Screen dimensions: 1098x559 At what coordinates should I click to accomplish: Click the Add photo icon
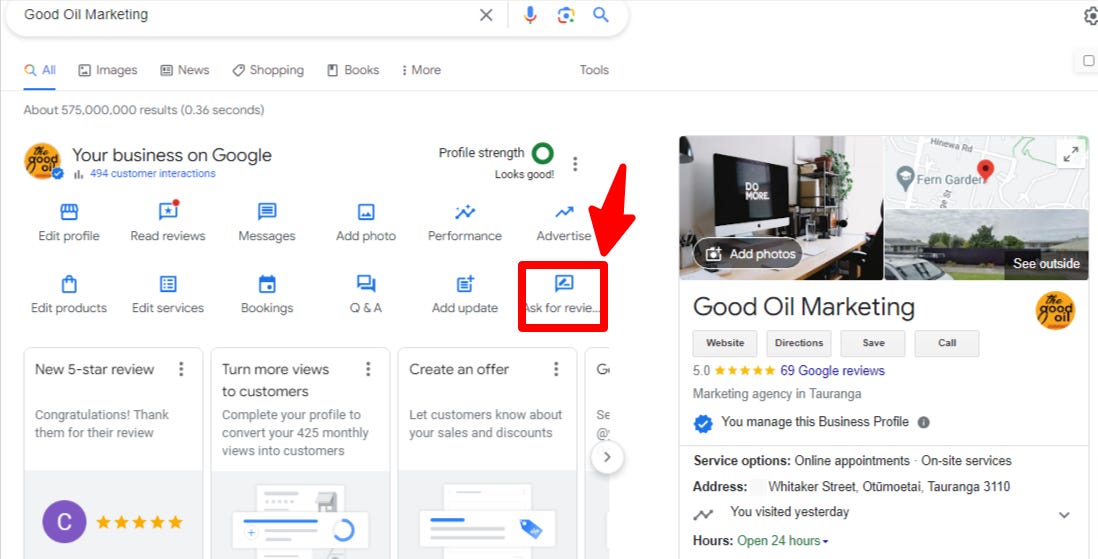[366, 212]
